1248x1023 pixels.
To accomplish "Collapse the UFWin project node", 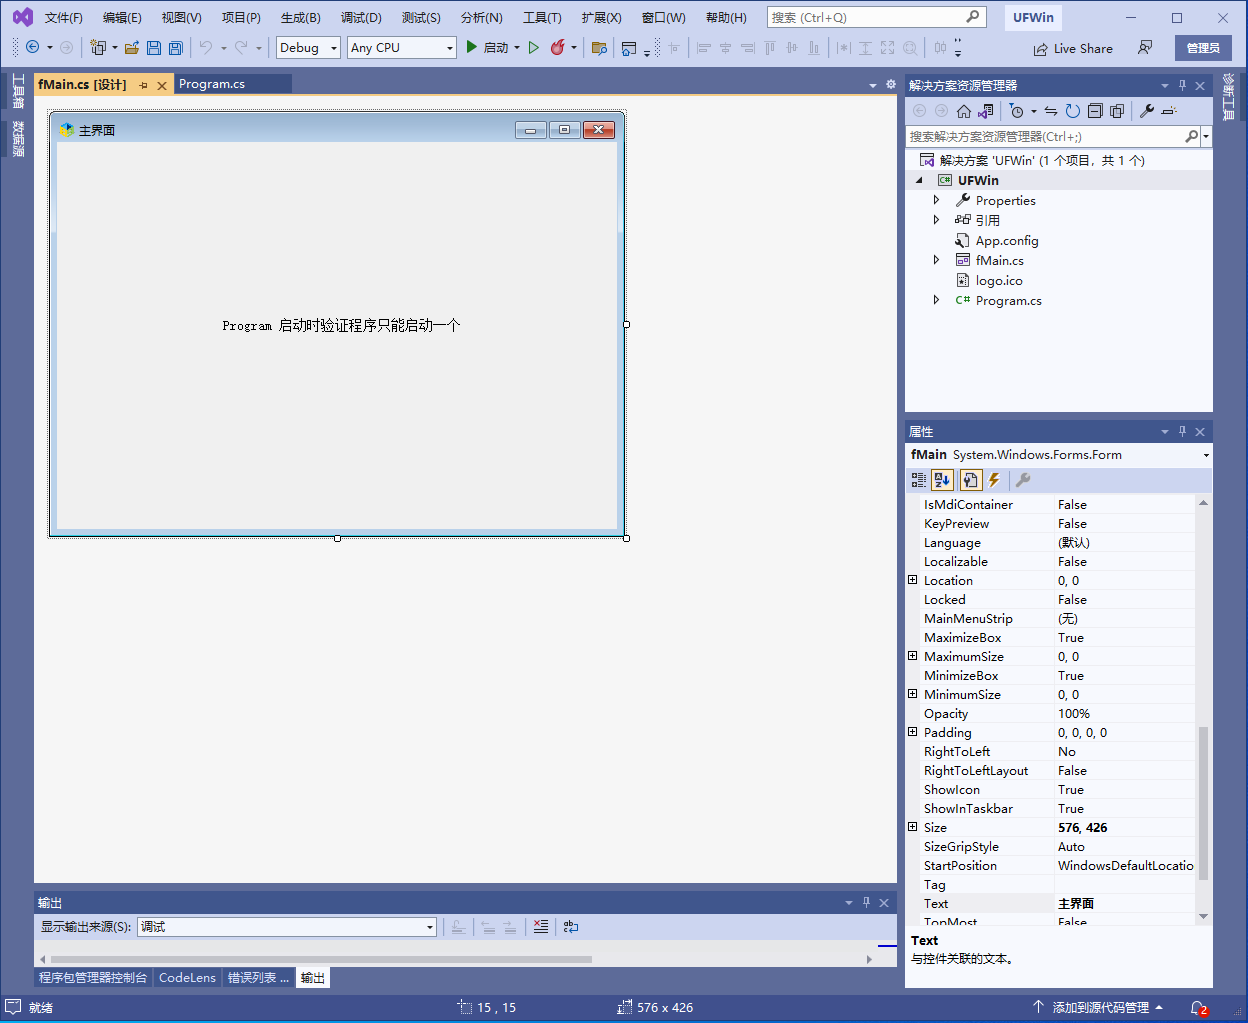I will point(919,180).
